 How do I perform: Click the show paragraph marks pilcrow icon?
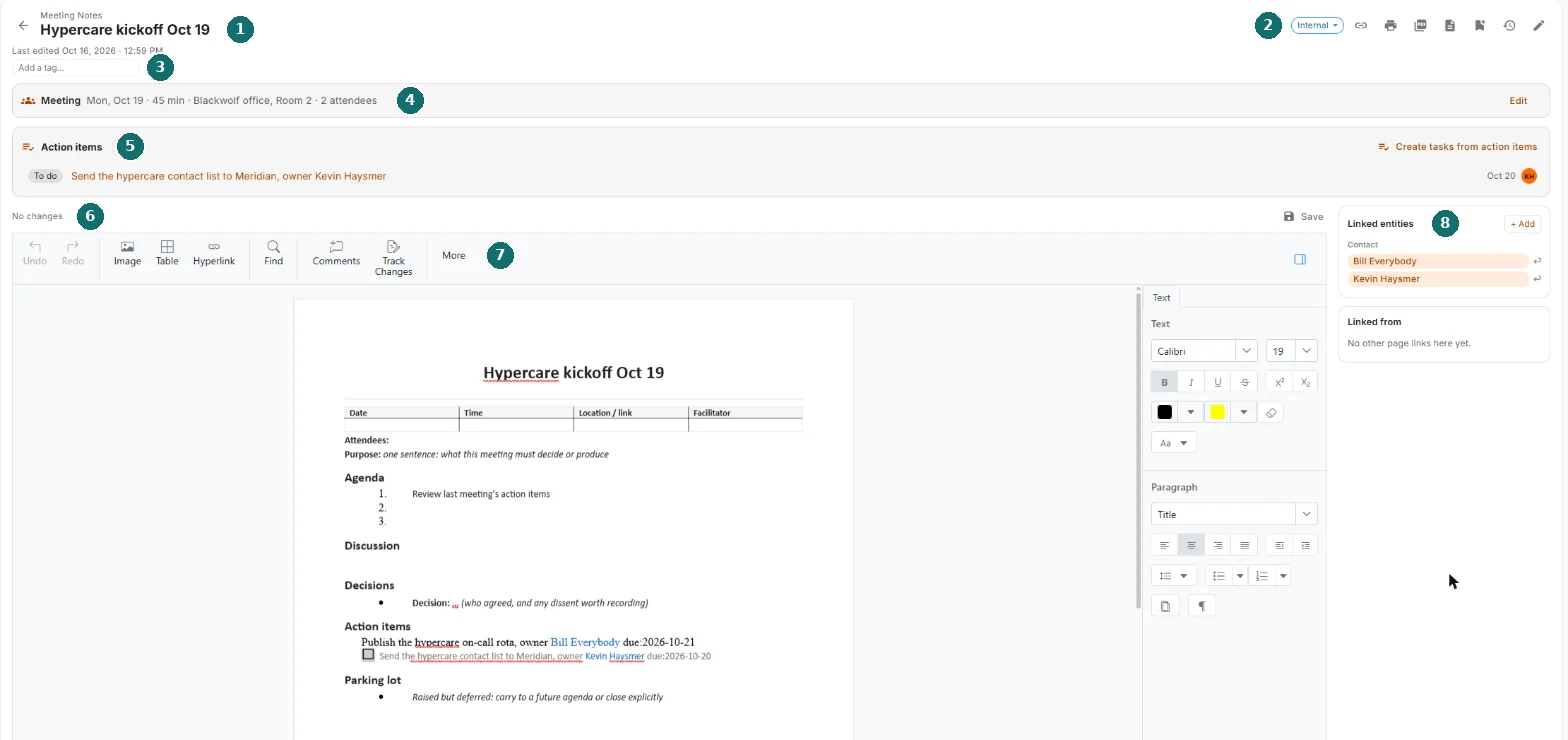1202,606
